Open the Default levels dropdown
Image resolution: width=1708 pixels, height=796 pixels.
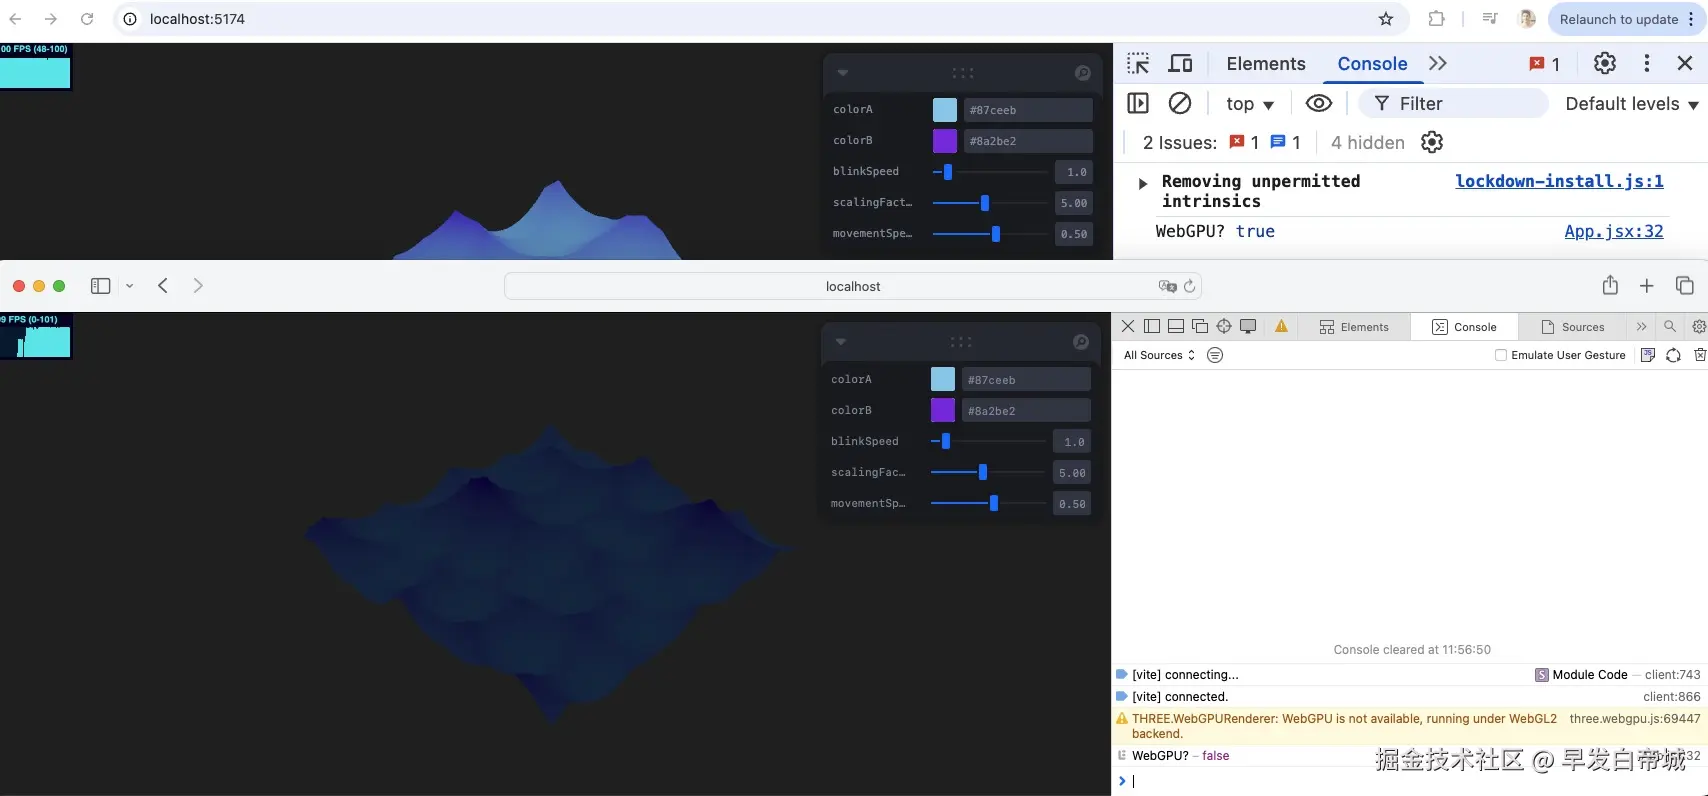[1632, 104]
